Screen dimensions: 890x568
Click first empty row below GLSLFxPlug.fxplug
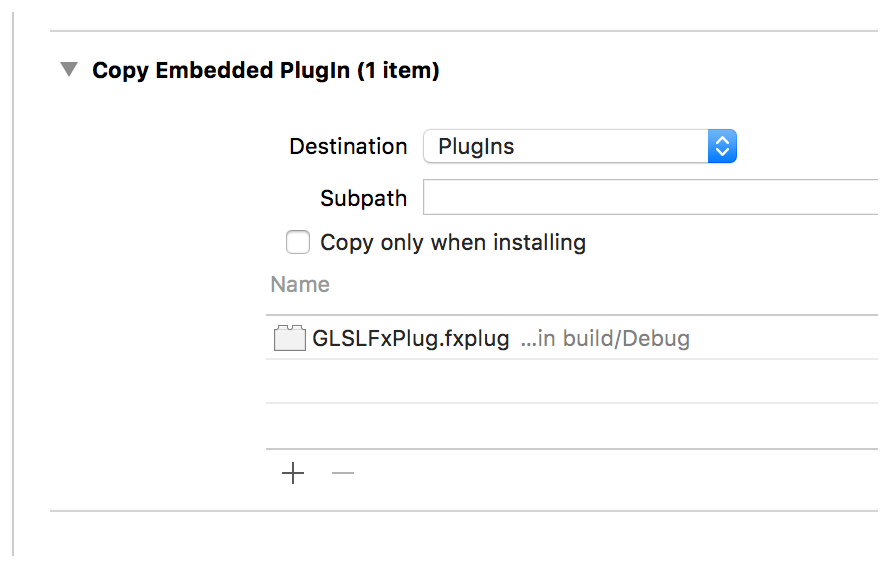click(570, 381)
